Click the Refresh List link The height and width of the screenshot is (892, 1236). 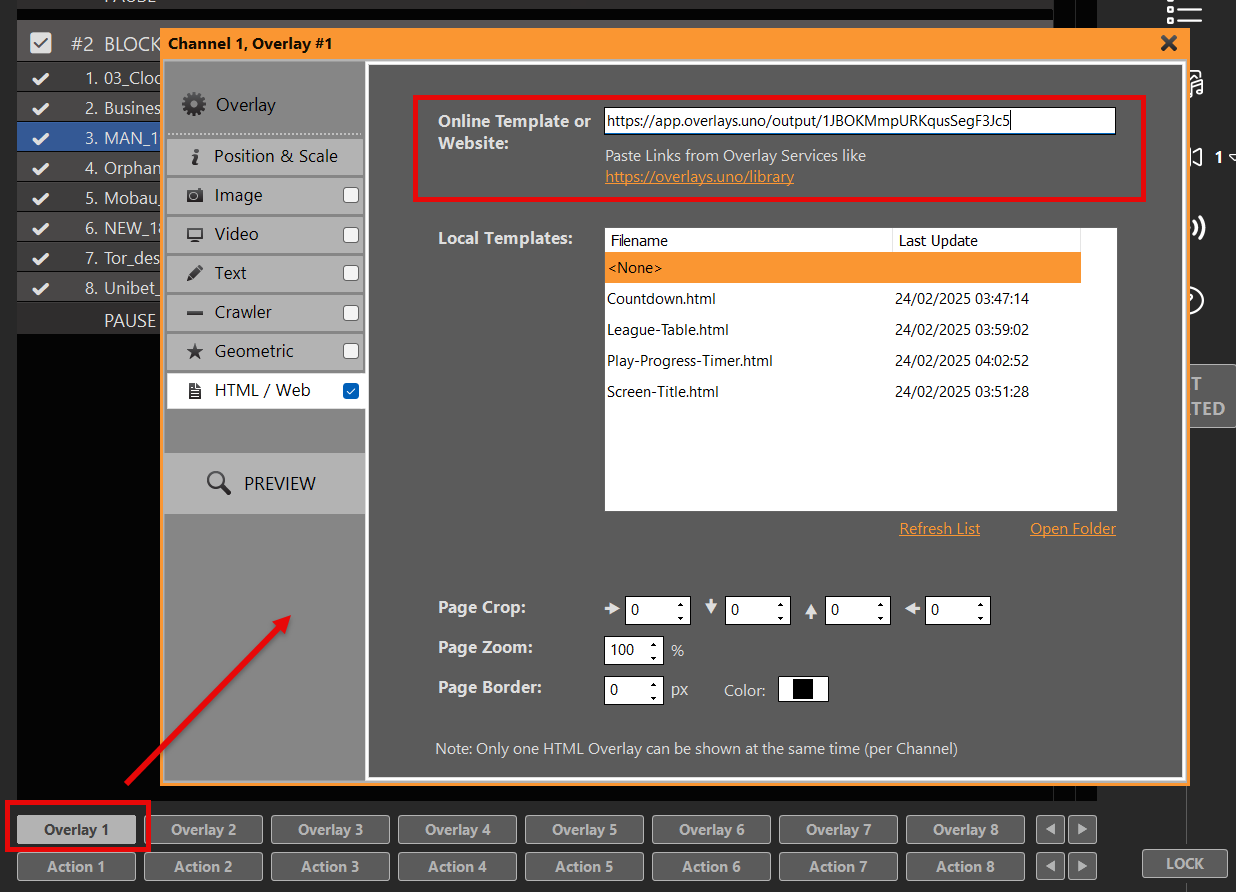pos(939,529)
